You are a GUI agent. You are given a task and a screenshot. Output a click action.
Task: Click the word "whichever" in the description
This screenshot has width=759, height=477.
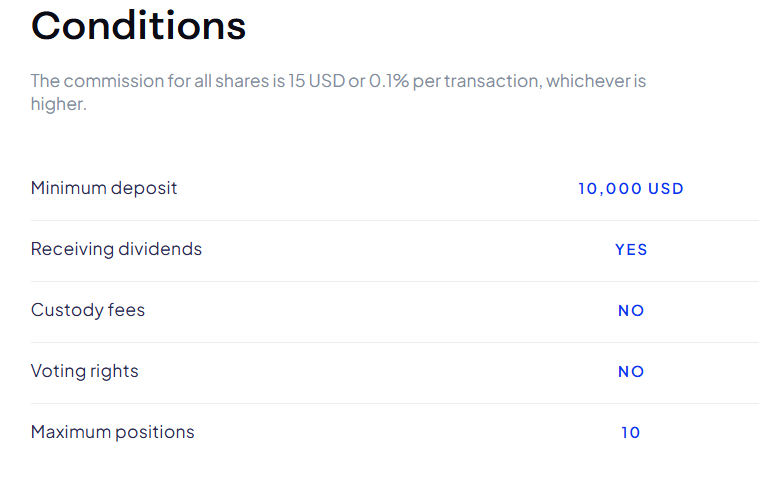(x=590, y=81)
